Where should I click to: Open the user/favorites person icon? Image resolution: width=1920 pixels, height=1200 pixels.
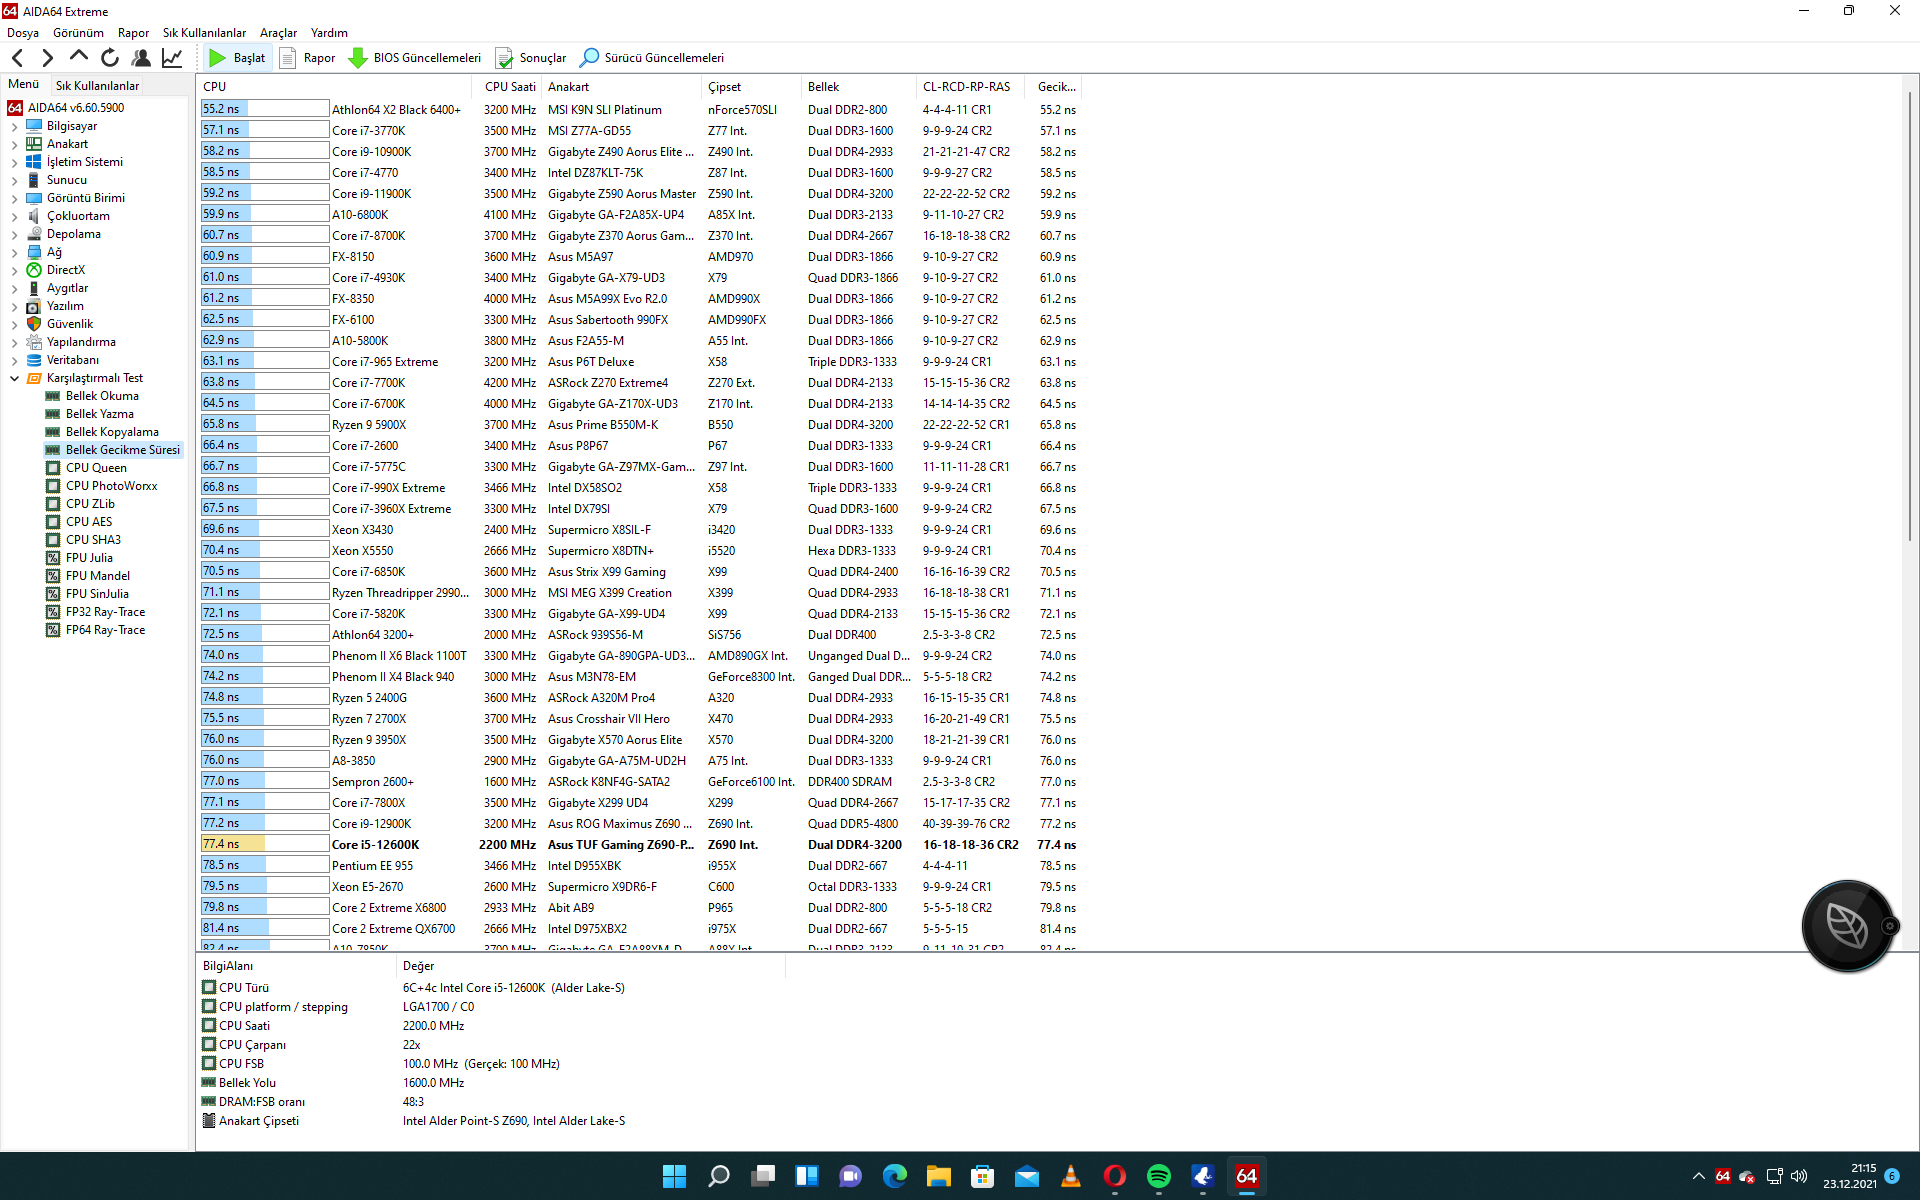141,58
